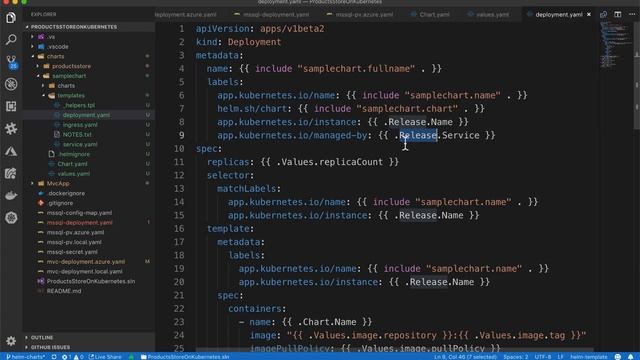Click Spaces: 2 indentation setting
This screenshot has width=640, height=360.
[516, 357]
